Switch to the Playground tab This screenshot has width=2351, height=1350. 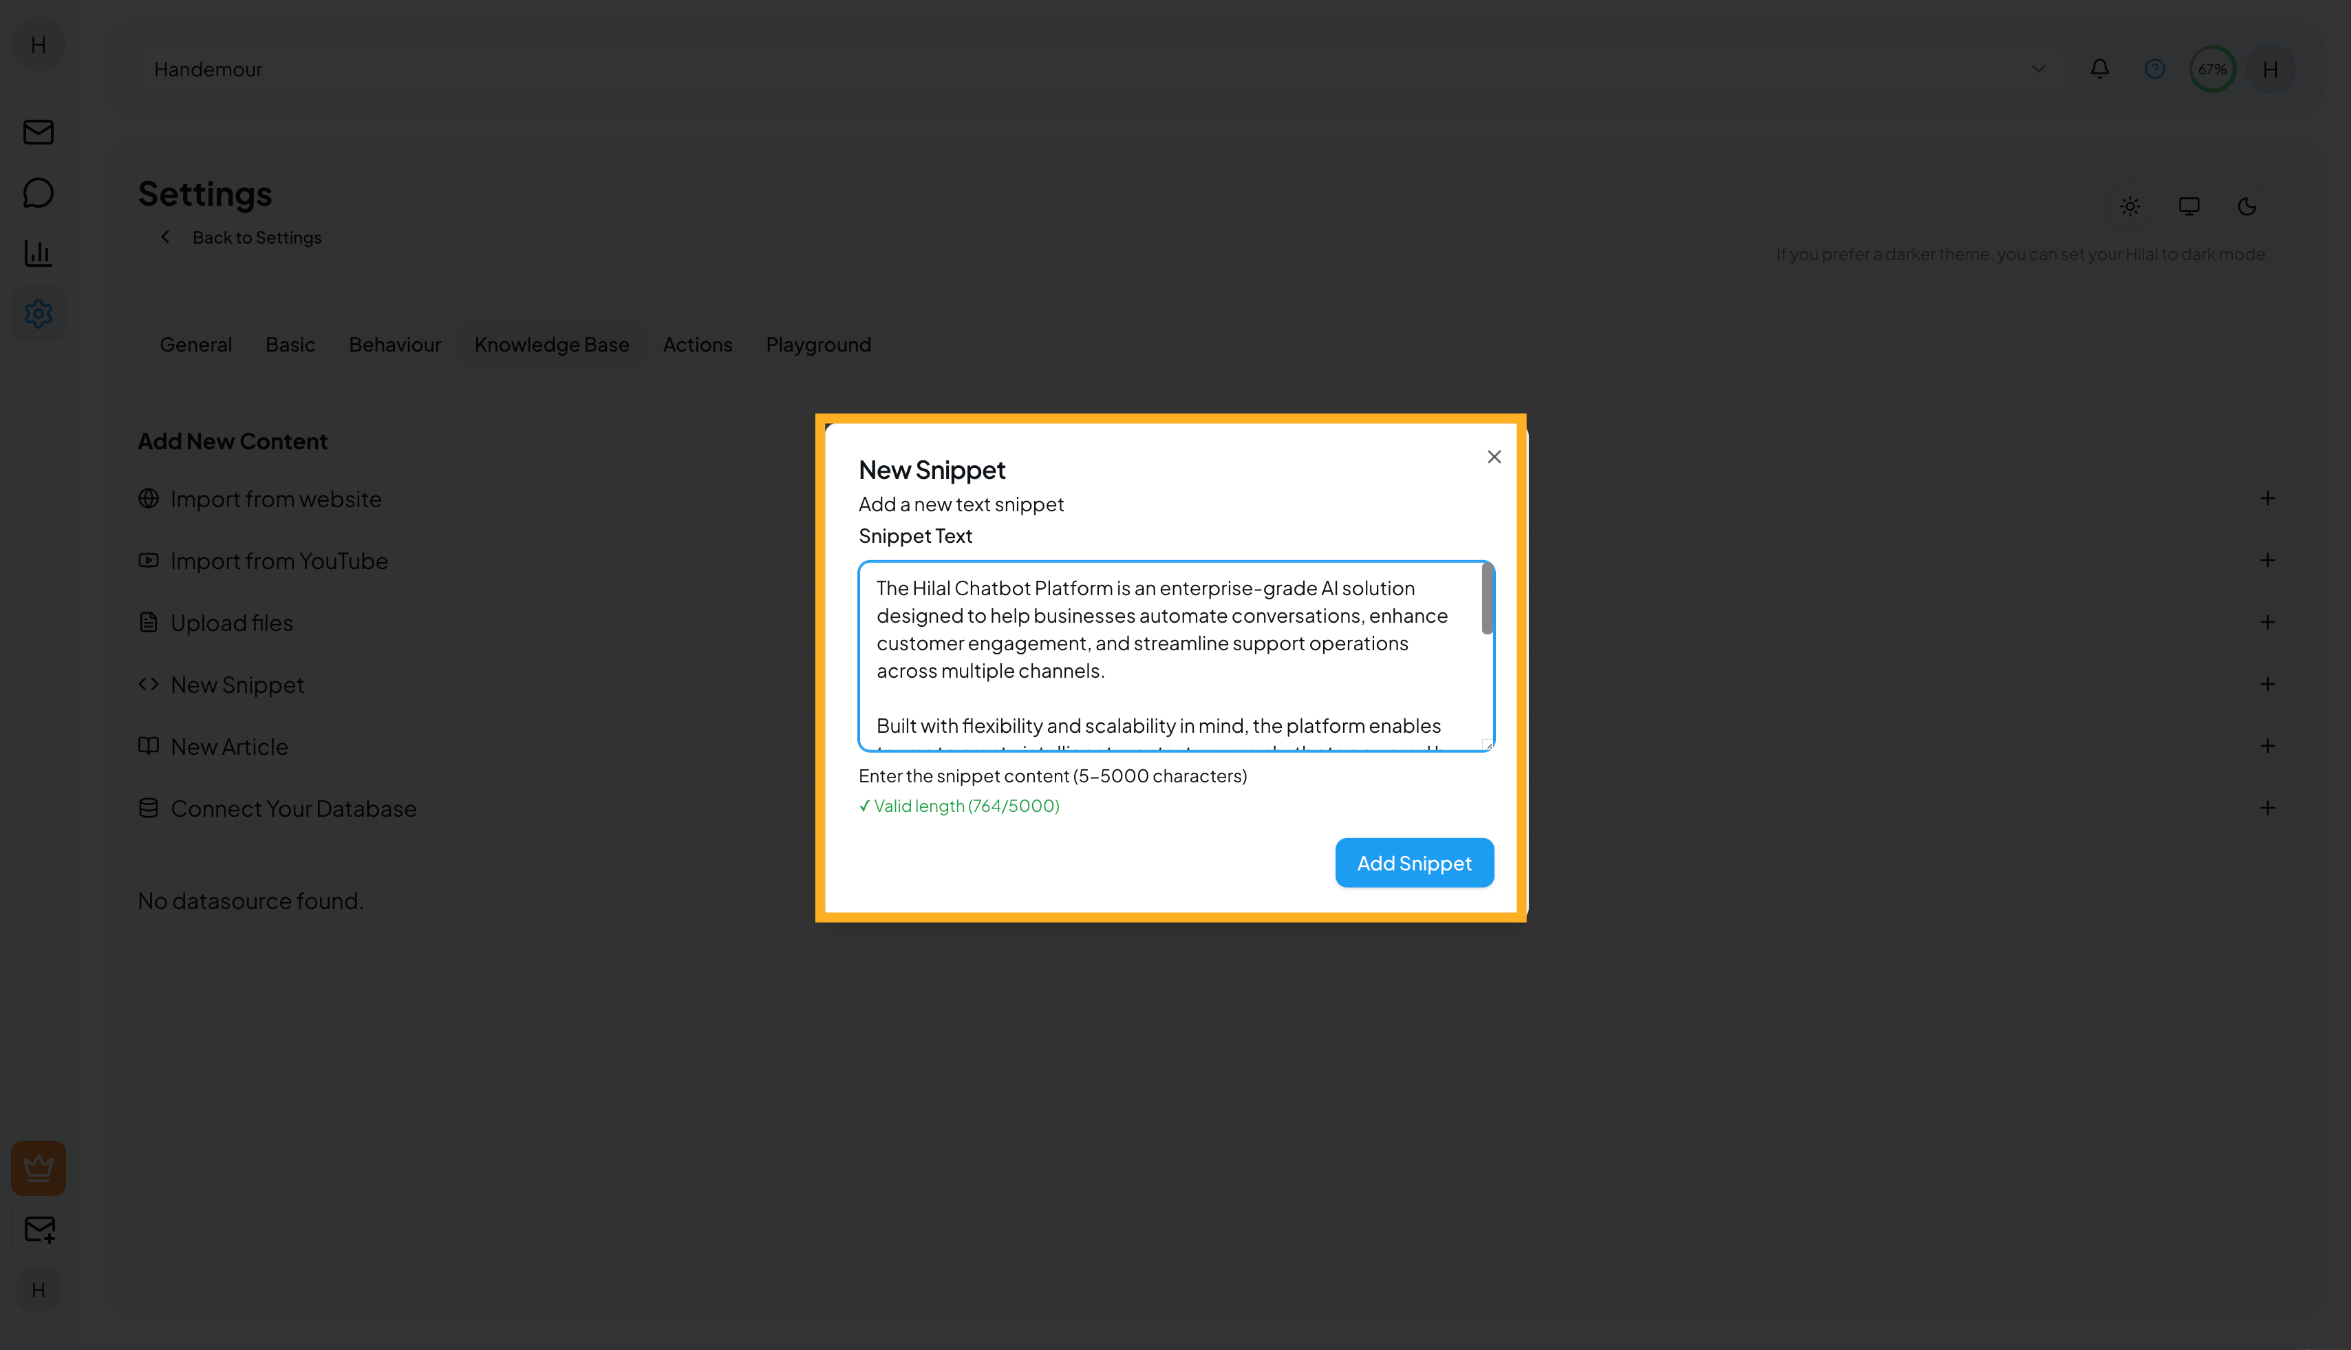[817, 344]
